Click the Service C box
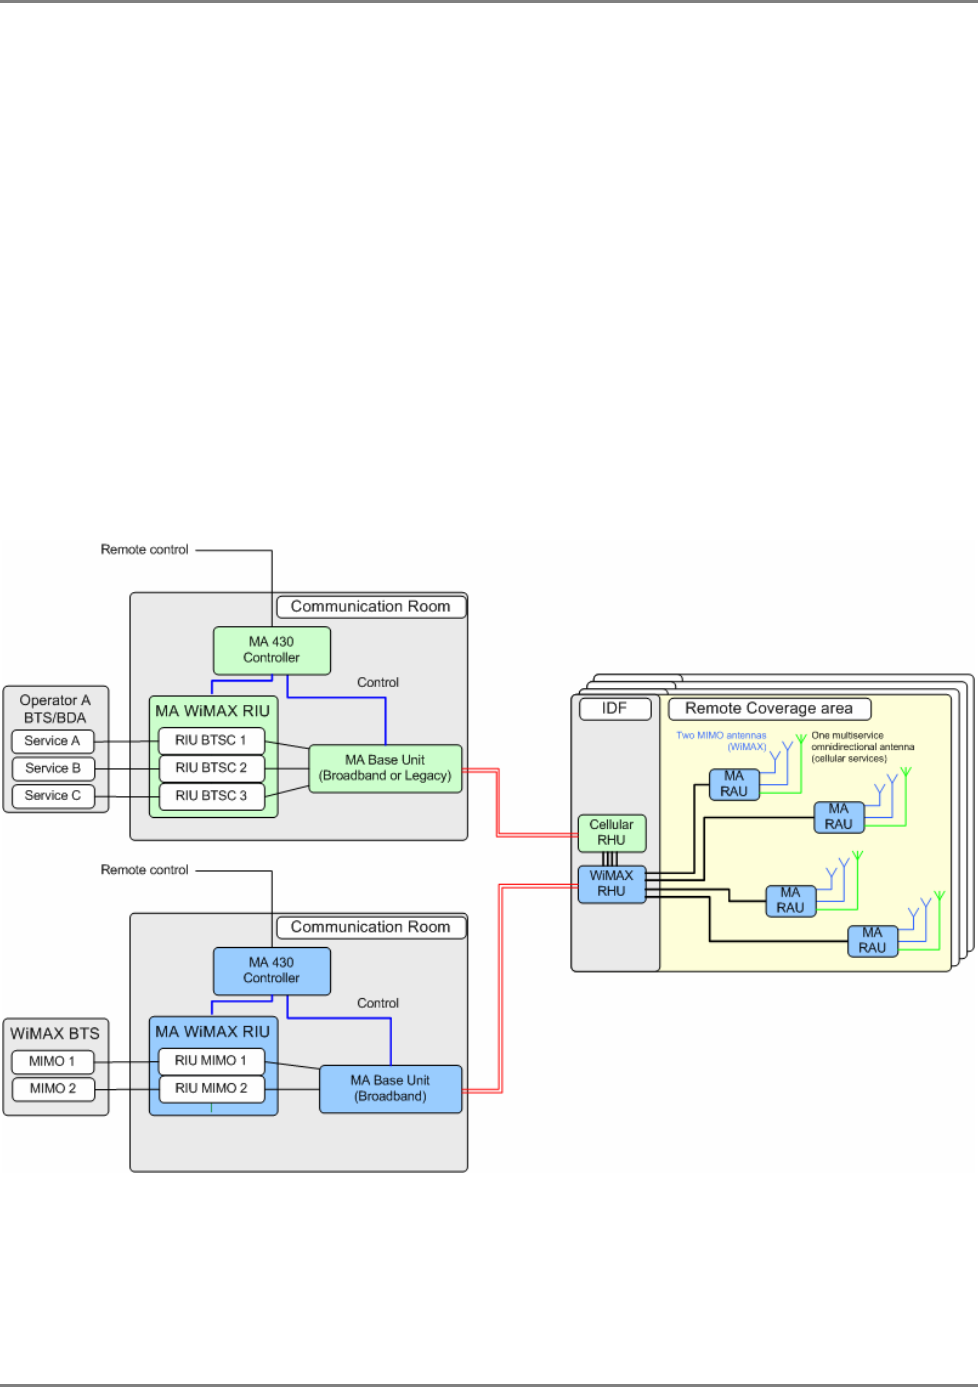 pos(52,796)
